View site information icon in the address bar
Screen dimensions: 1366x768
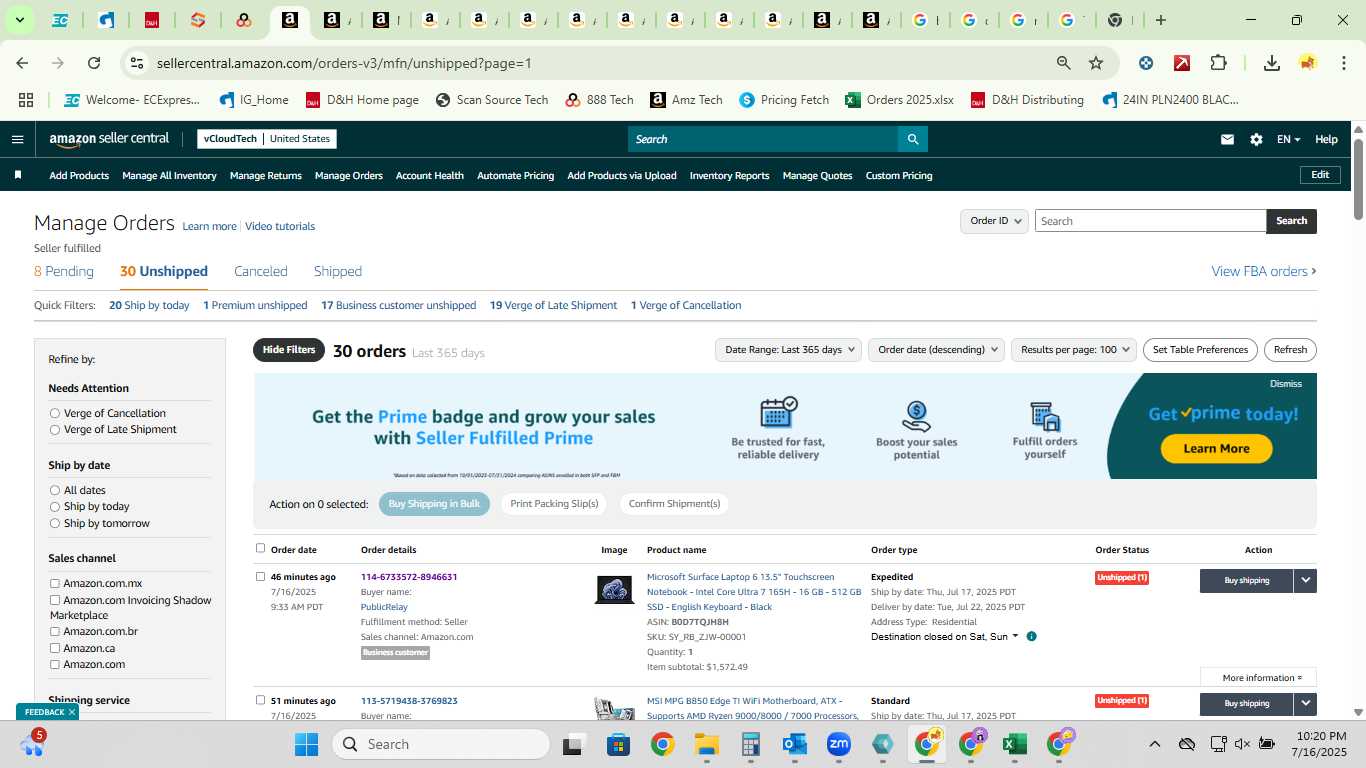(137, 63)
